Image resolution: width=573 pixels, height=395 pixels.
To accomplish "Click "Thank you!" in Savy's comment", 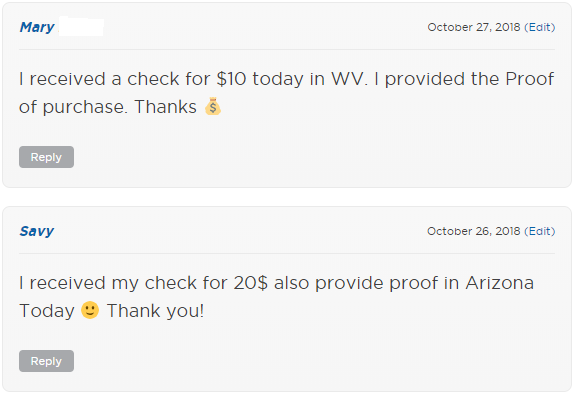I will click(155, 311).
